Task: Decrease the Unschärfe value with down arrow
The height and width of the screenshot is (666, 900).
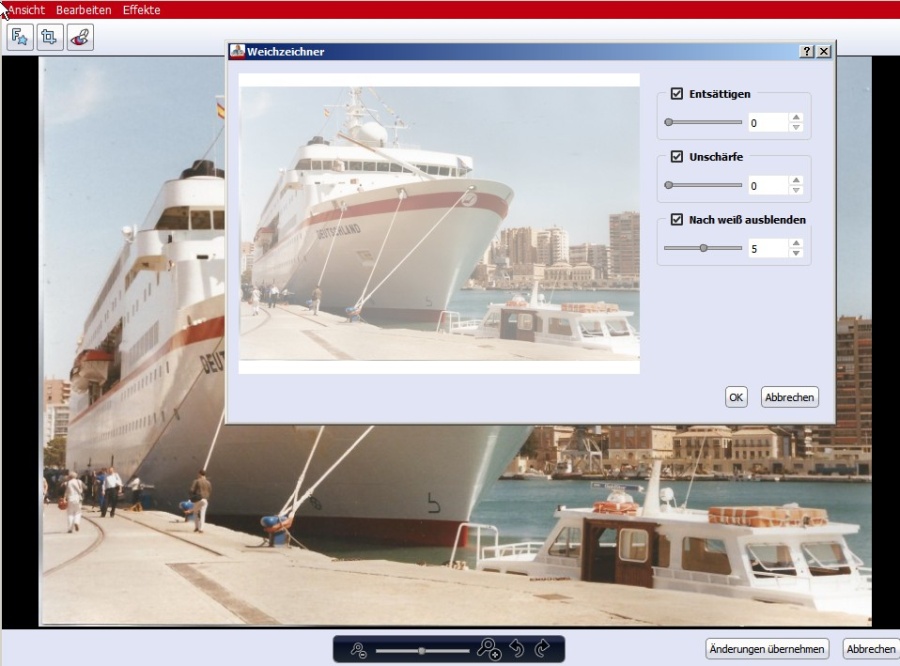Action: 796,190
